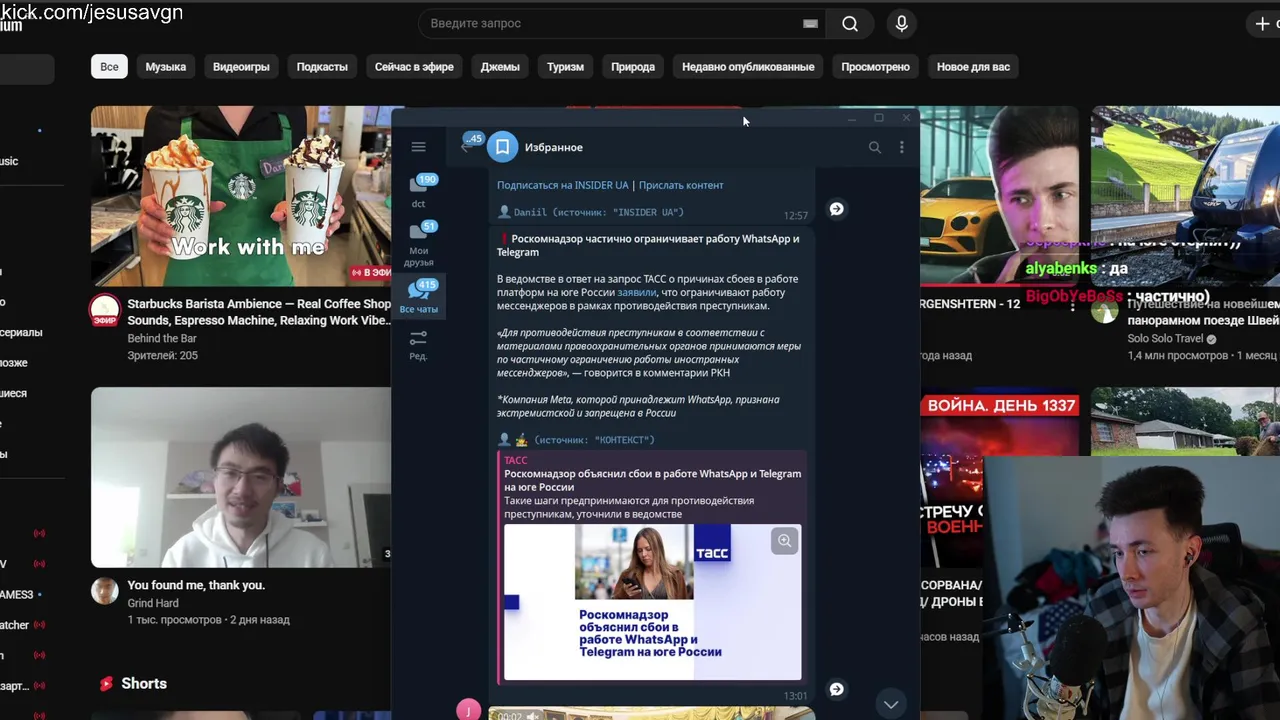Screen dimensions: 1280x720
Task: Start YouTube voice search with microphone
Action: (901, 23)
